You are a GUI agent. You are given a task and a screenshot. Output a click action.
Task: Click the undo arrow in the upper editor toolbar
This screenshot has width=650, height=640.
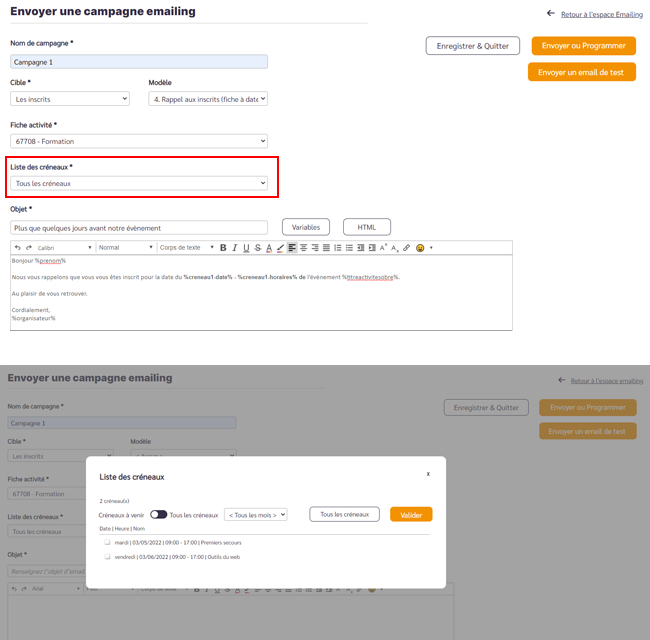(17, 248)
